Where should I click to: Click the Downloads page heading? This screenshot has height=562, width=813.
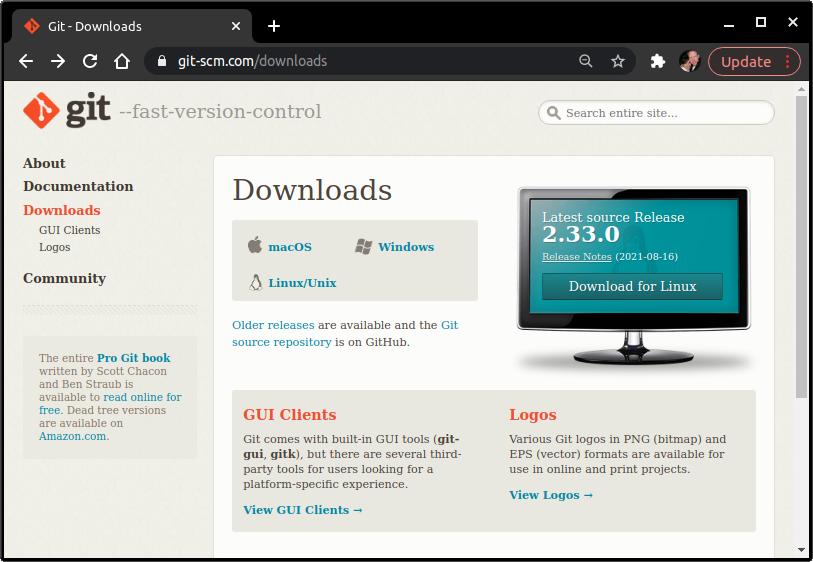coord(312,190)
